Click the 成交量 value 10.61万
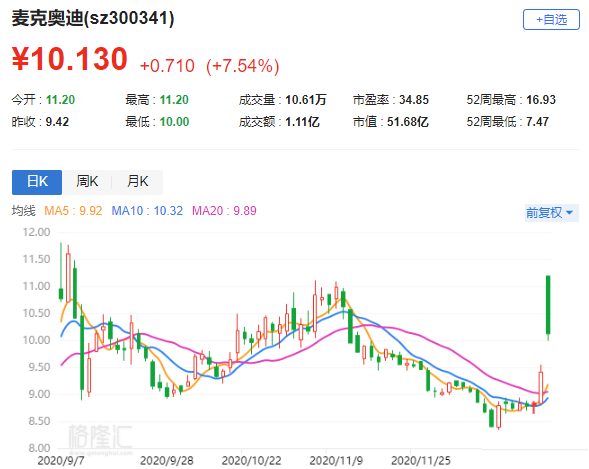Screen dimensions: 589x469 306,100
